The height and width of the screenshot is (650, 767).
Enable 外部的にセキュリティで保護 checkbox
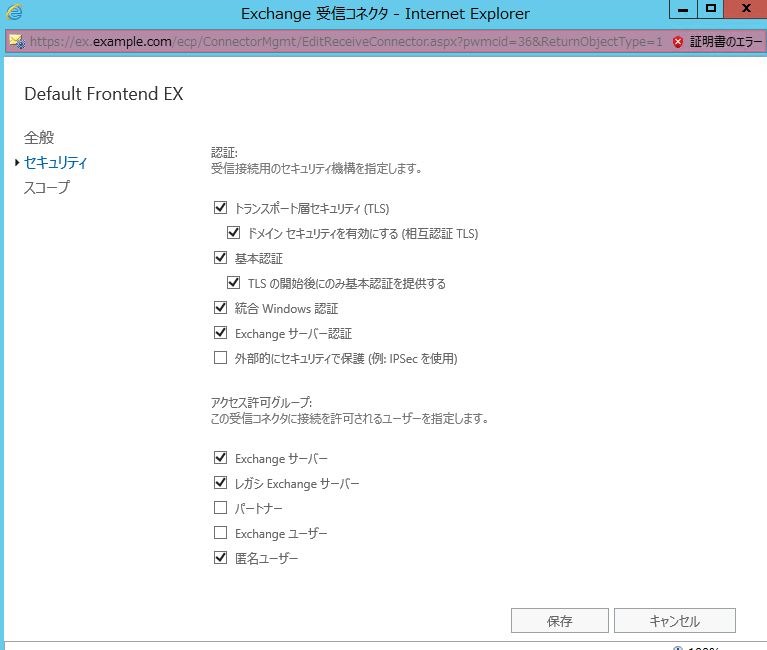221,358
